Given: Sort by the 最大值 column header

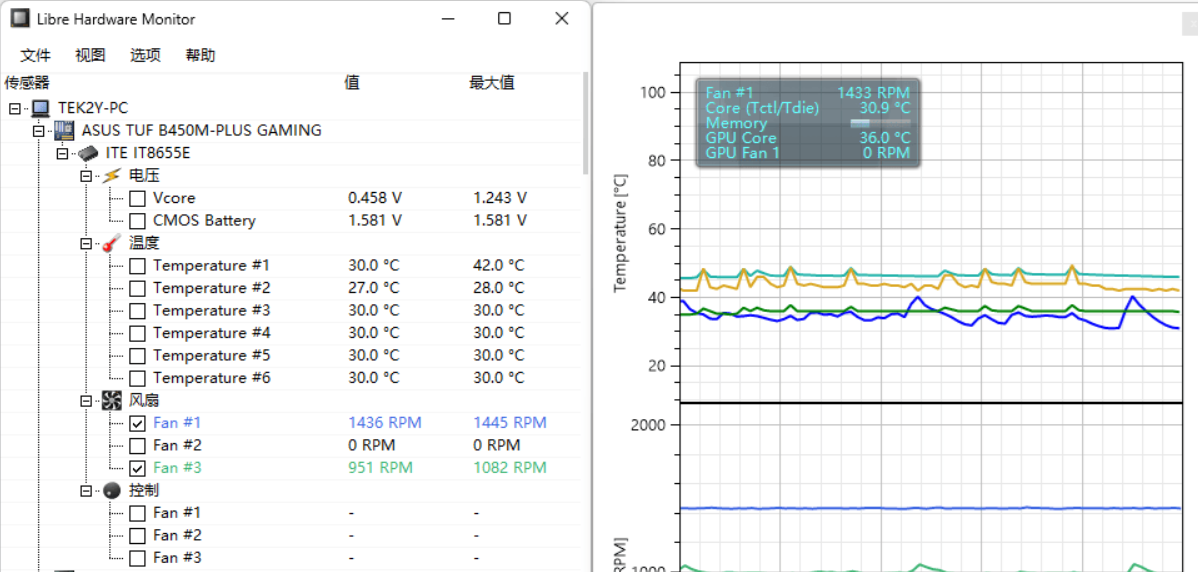Looking at the screenshot, I should click(x=492, y=83).
